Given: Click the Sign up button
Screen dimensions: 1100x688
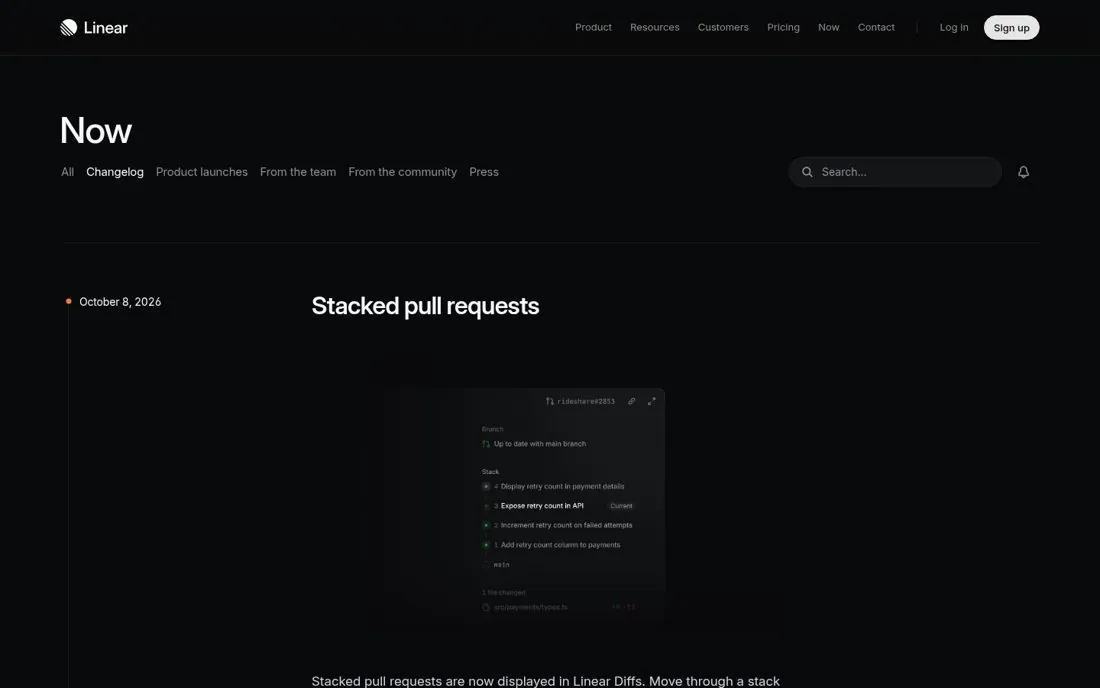Looking at the screenshot, I should pos(1012,27).
